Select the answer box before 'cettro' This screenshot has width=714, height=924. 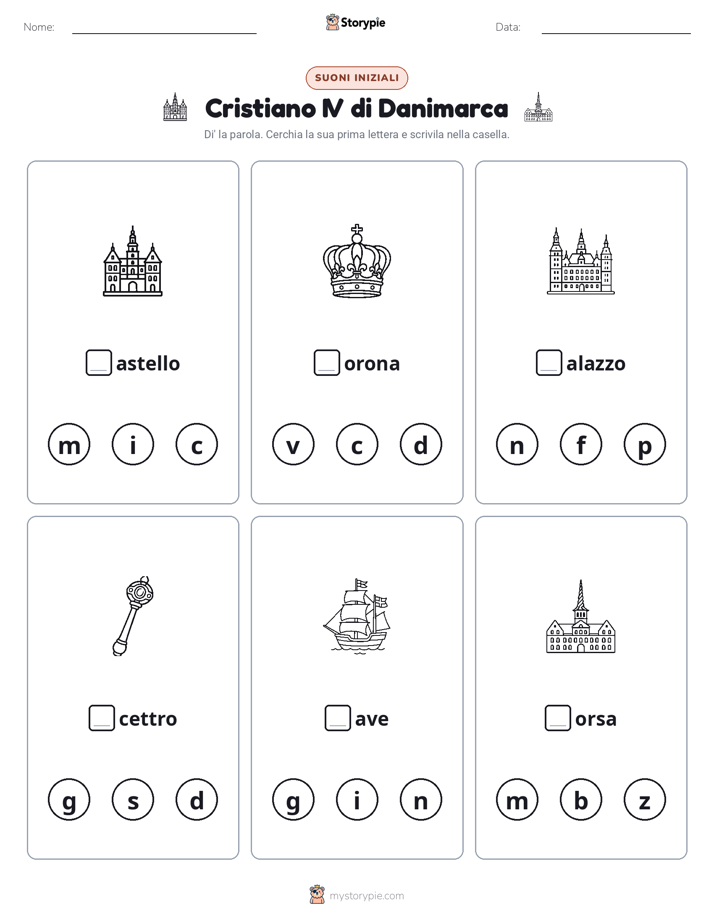coord(101,718)
